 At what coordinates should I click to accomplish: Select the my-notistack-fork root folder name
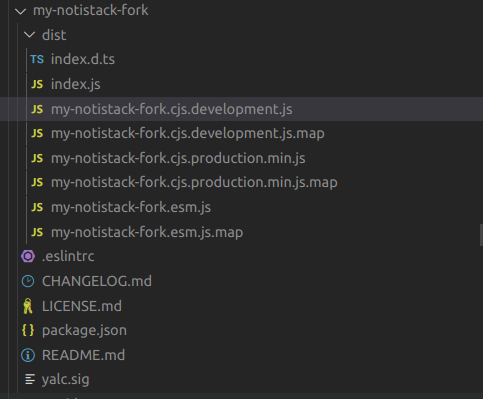click(91, 10)
